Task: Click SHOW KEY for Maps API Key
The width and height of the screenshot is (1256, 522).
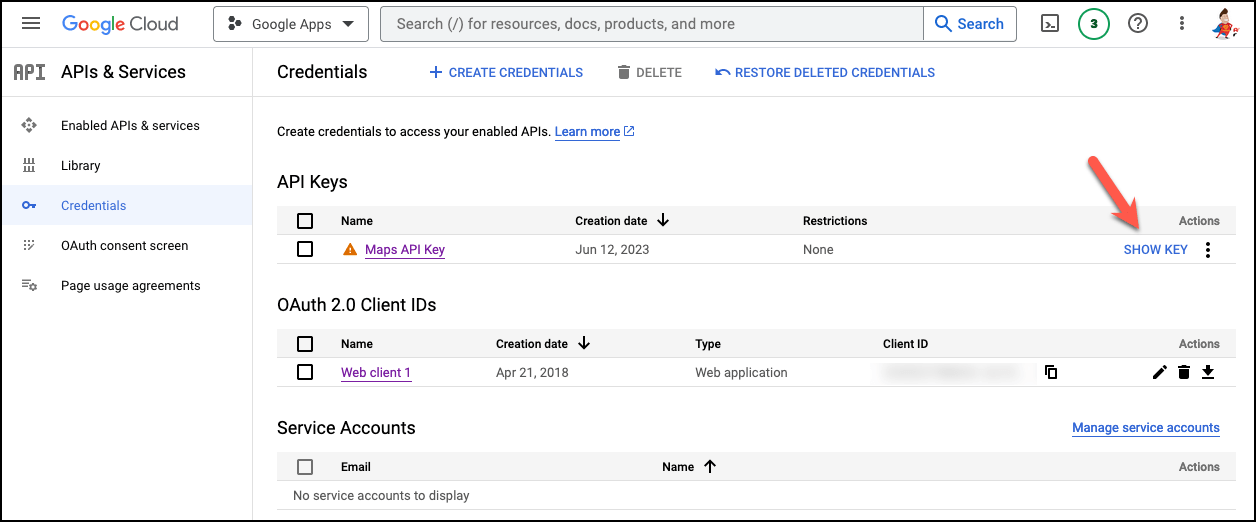Action: tap(1155, 249)
